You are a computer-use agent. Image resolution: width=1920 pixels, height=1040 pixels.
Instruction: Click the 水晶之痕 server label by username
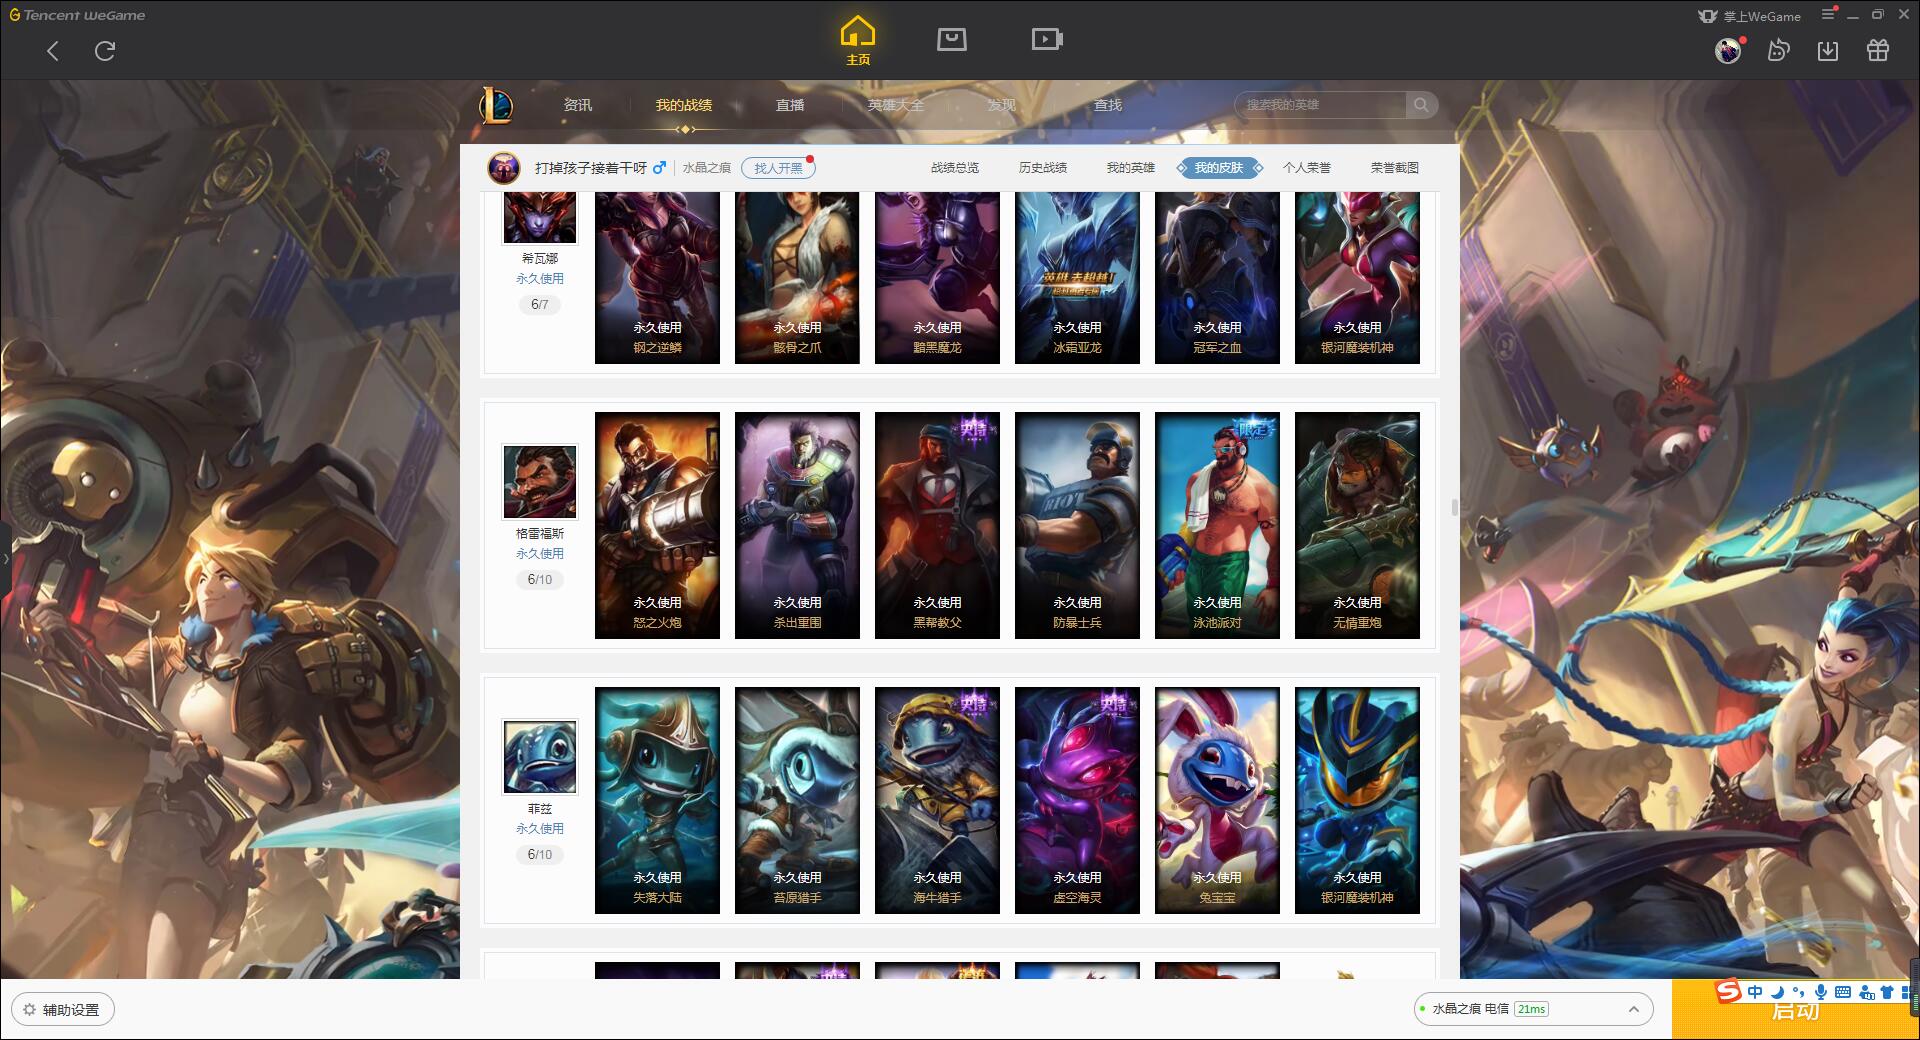tap(707, 168)
